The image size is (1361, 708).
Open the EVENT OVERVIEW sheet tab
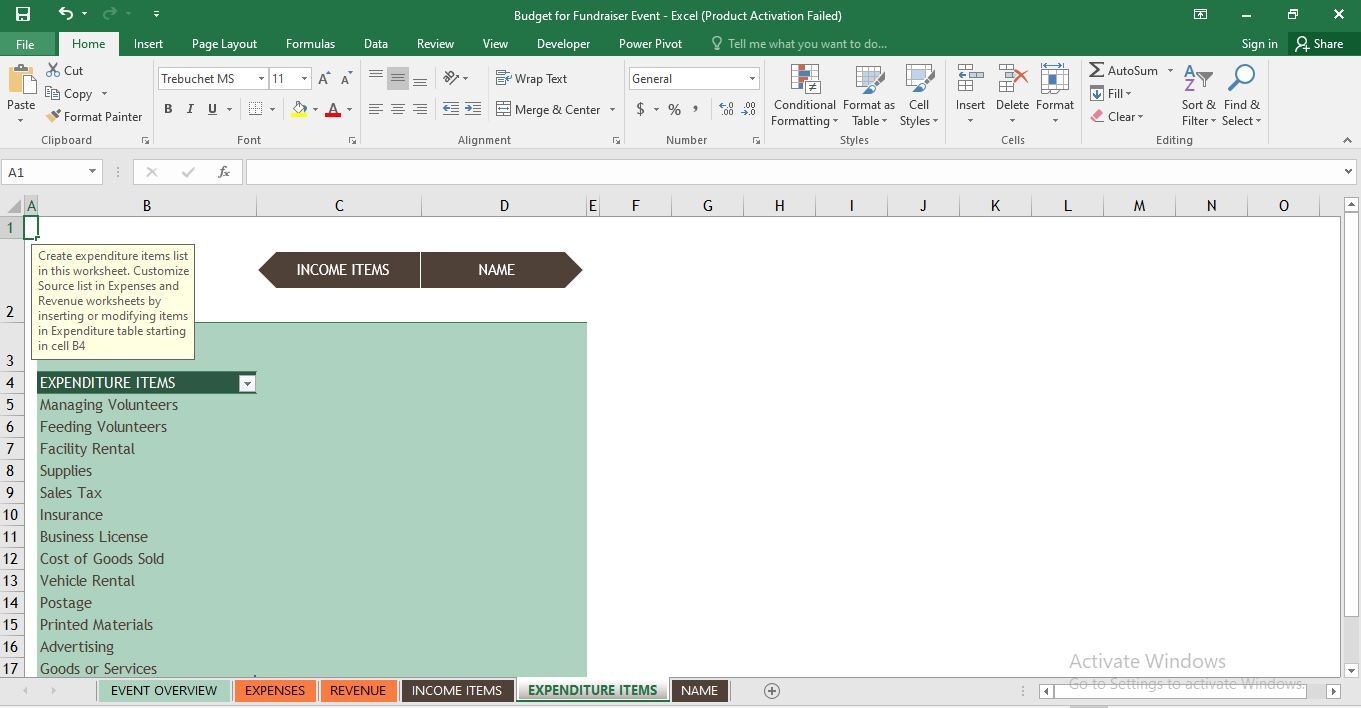pyautogui.click(x=163, y=690)
